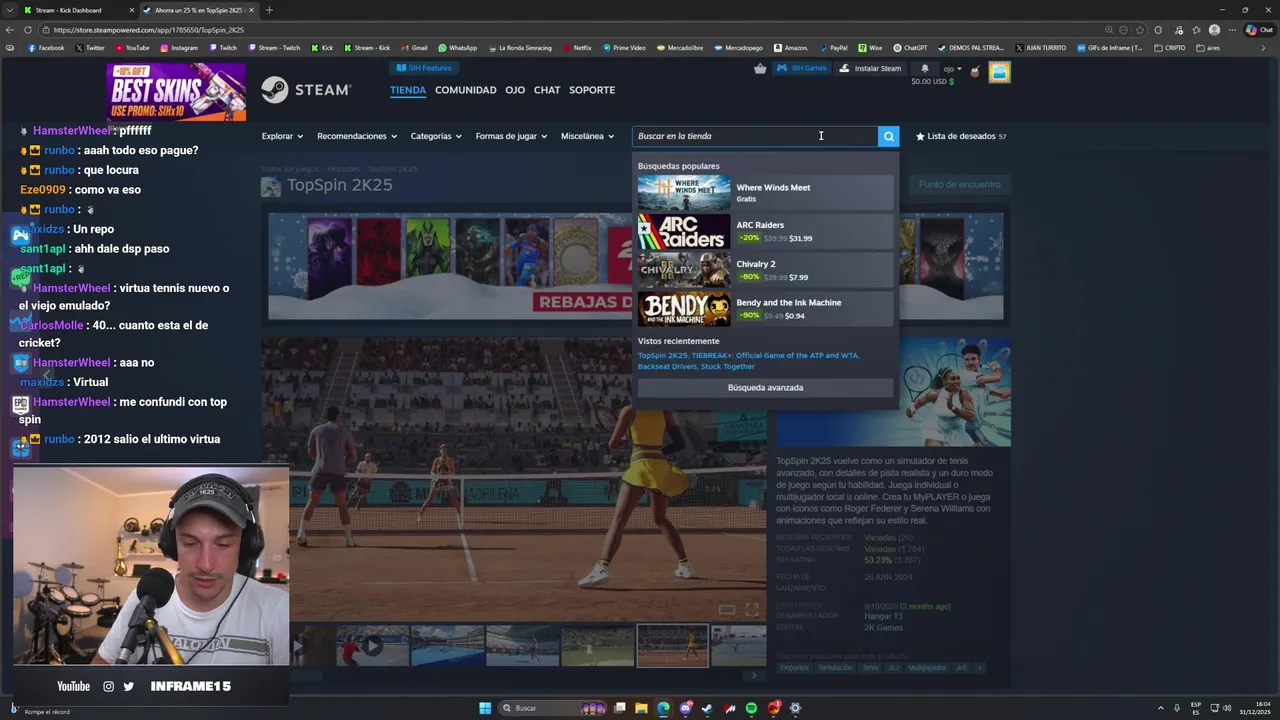This screenshot has width=1280, height=720.
Task: Open the SIH Games button
Action: coord(802,68)
